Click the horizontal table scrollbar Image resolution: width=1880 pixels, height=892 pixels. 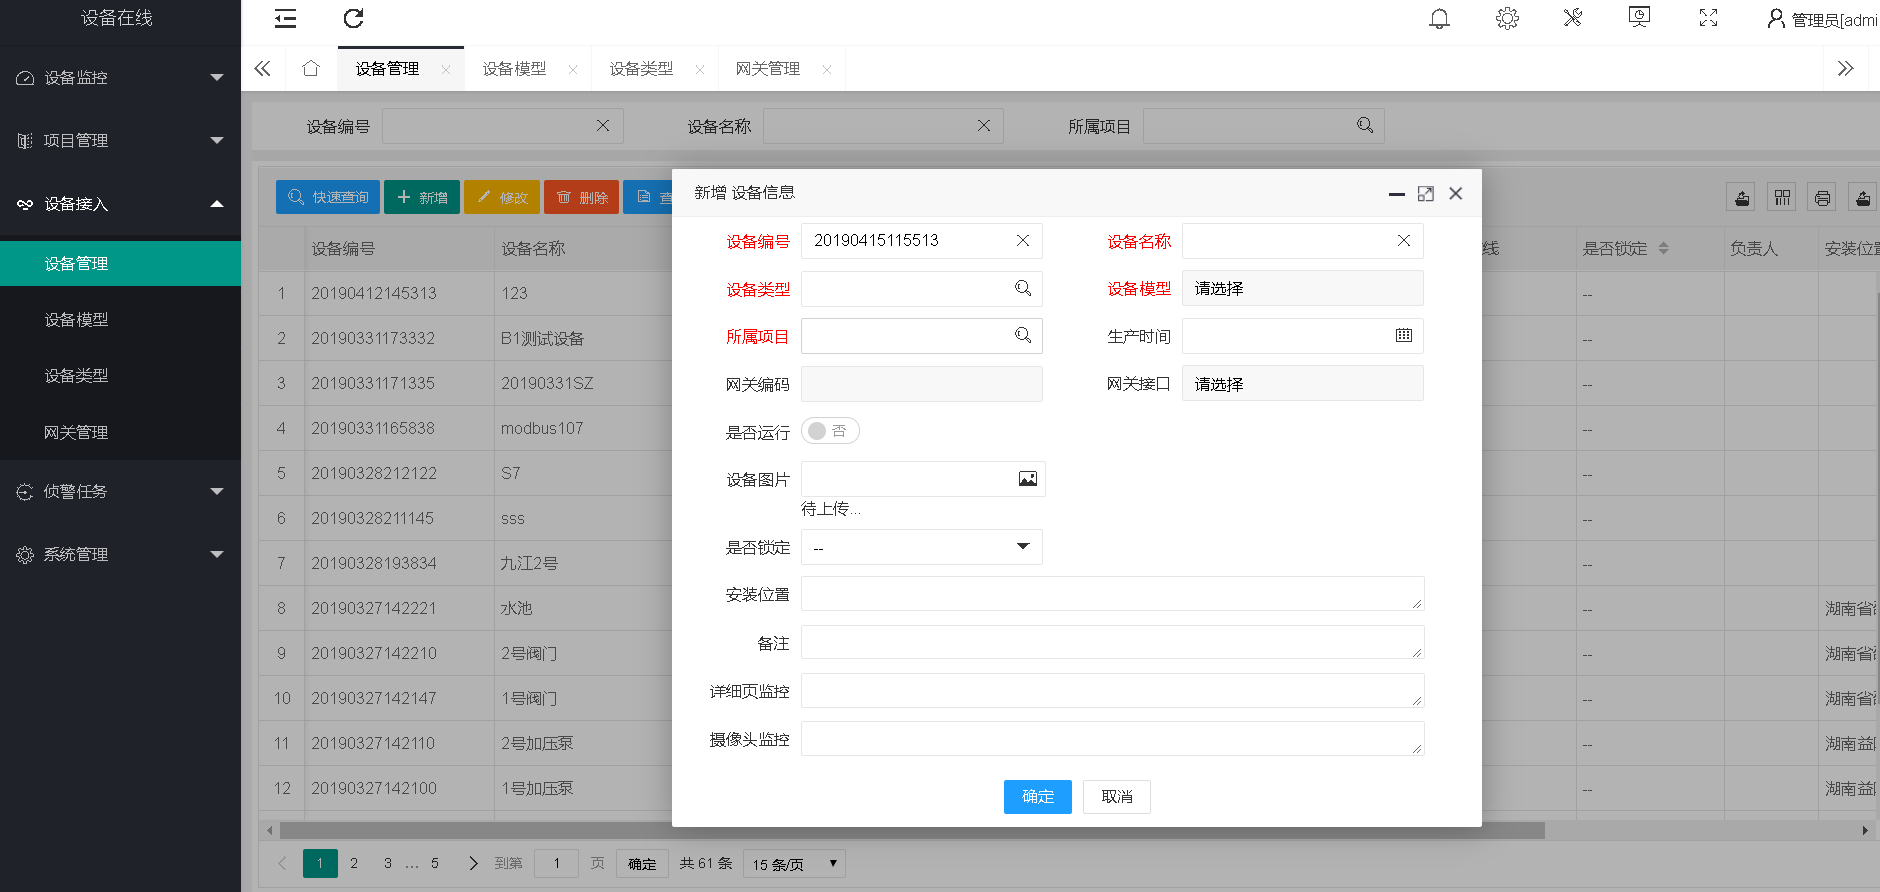pos(912,830)
